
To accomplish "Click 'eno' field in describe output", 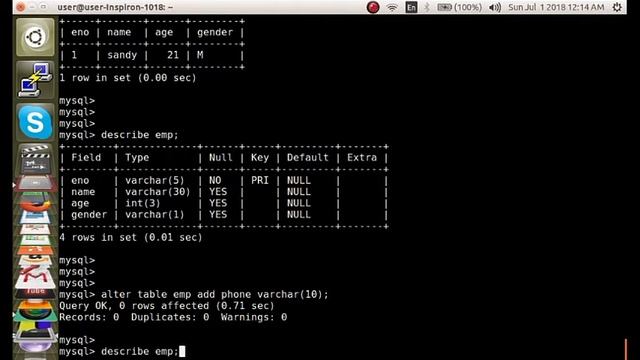I will tap(80, 180).
